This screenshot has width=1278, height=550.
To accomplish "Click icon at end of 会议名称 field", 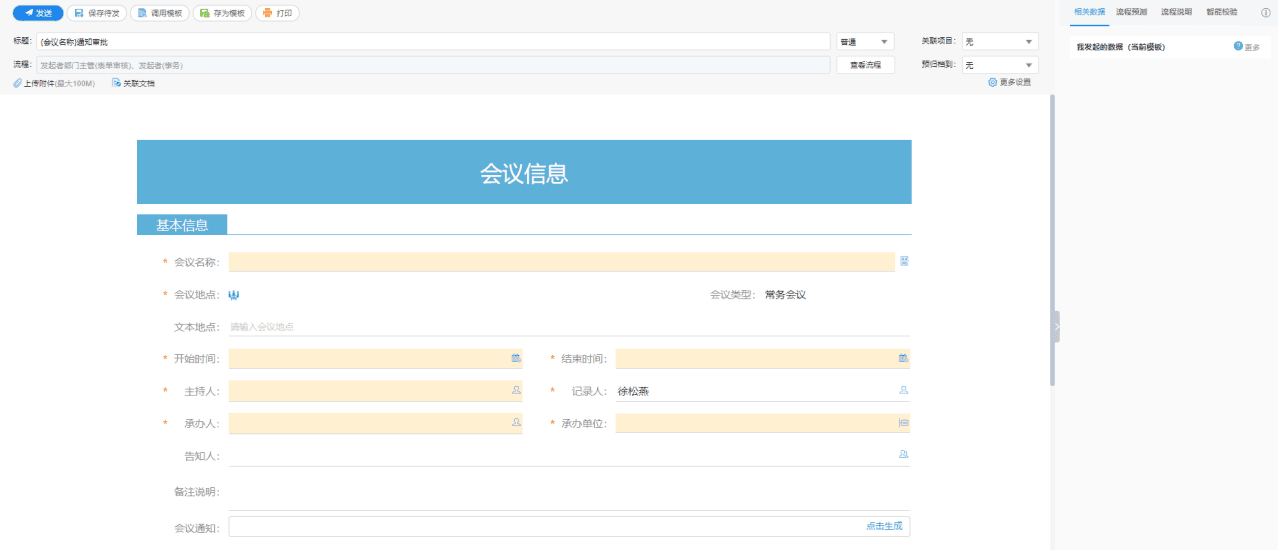I will point(904,261).
